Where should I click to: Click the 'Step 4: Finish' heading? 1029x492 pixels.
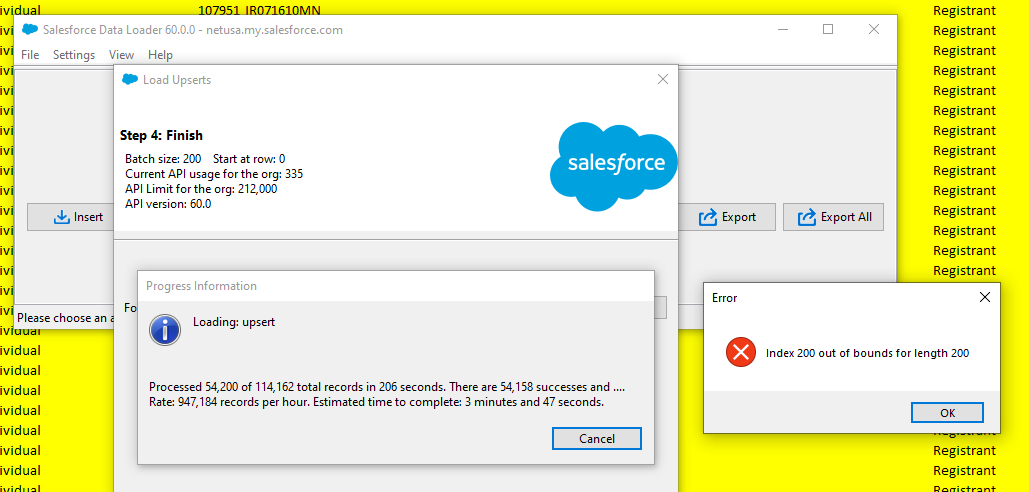(161, 136)
